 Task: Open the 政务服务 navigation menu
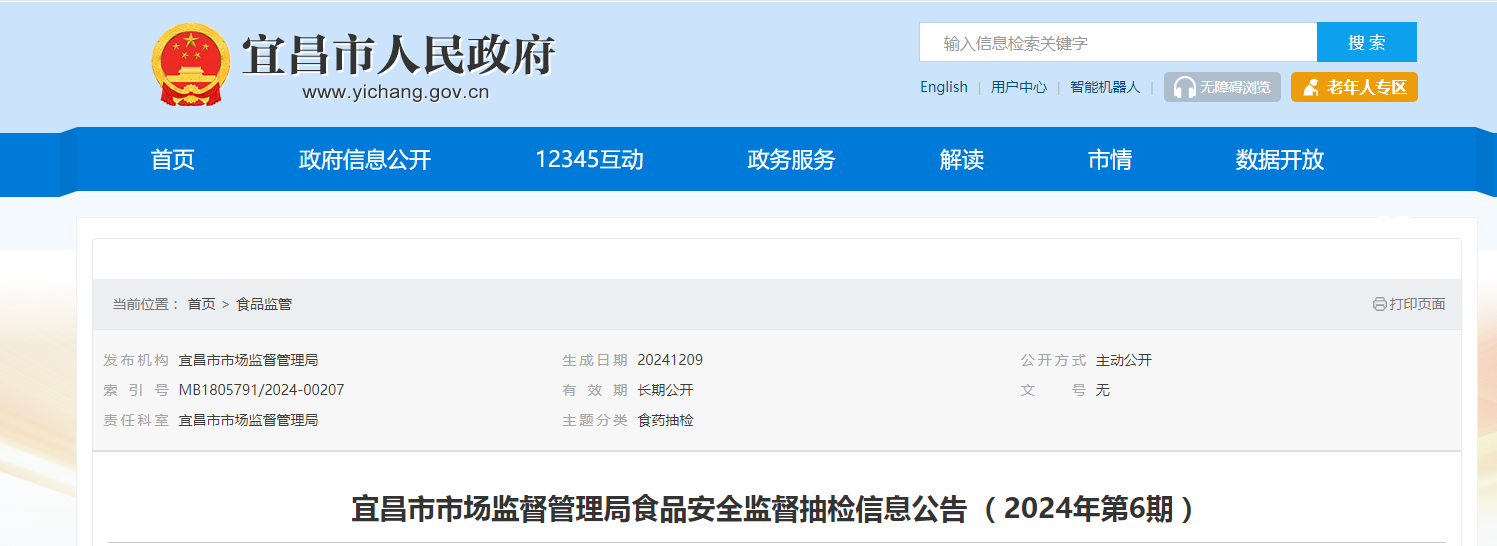(x=791, y=160)
